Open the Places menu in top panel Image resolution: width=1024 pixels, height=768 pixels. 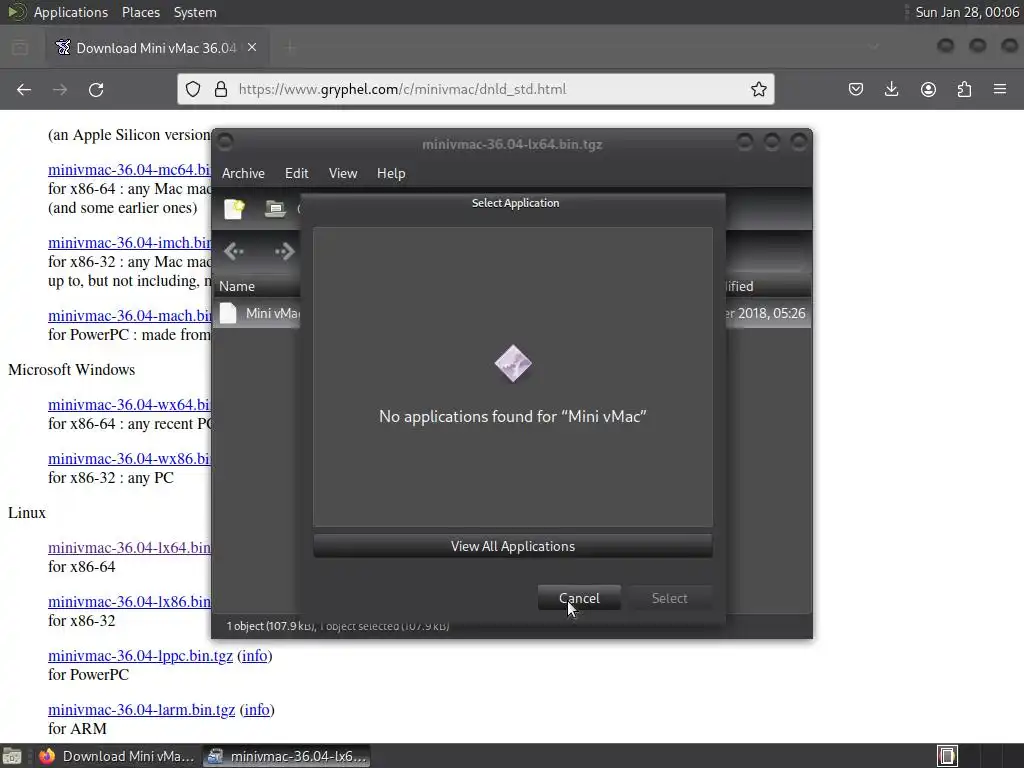[140, 12]
